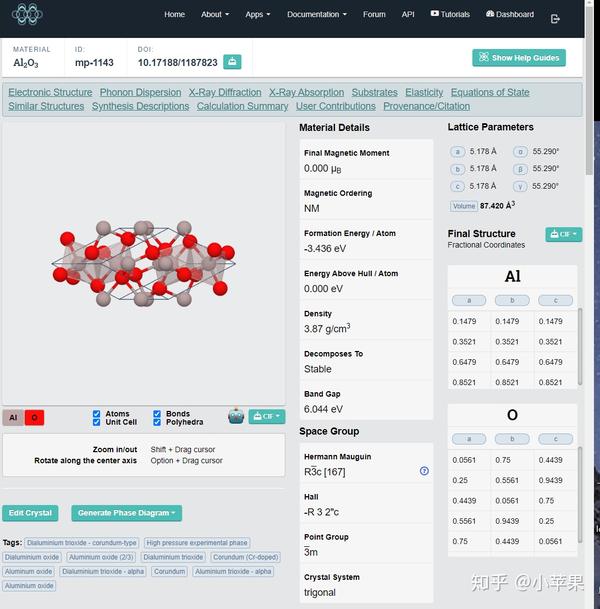Jump to X-Ray Absorption section
Viewport: 600px width, 609px height.
click(306, 92)
